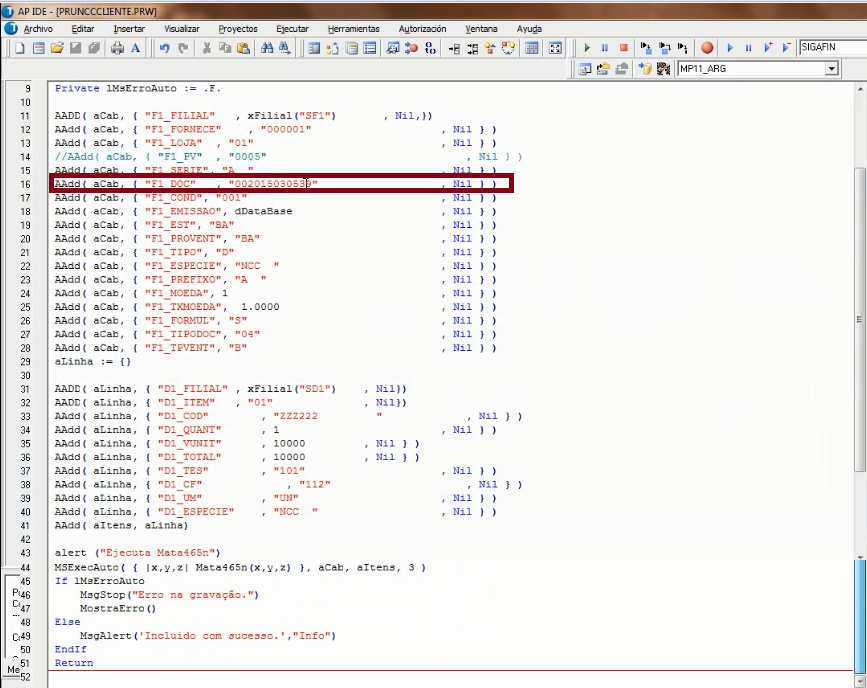Click MostraErro() on line 47

click(118, 608)
